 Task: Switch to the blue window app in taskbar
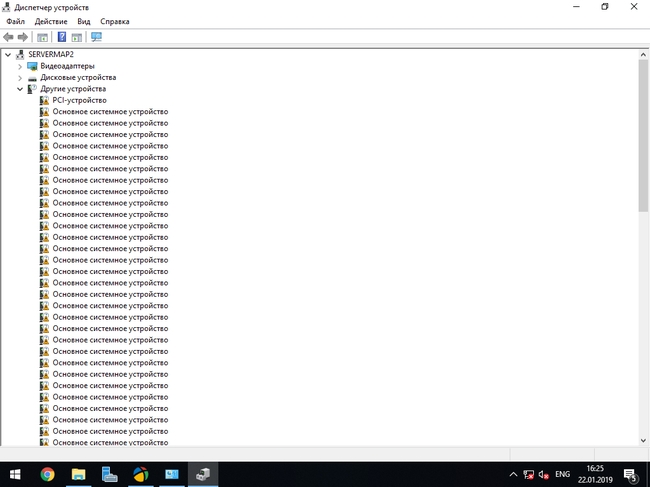tap(172, 474)
